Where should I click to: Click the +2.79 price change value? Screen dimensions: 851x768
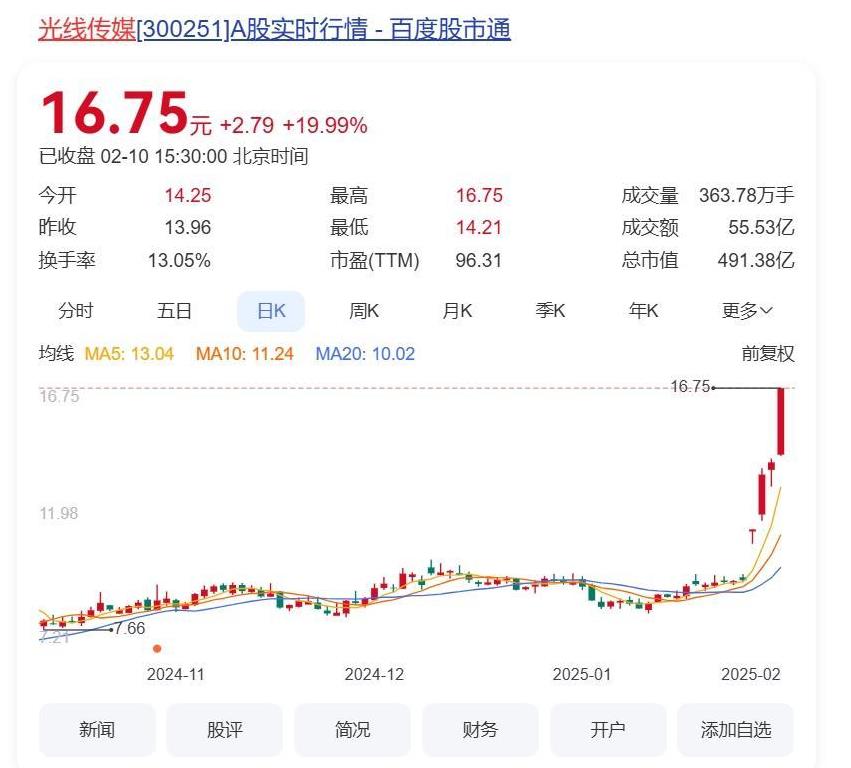tap(247, 125)
